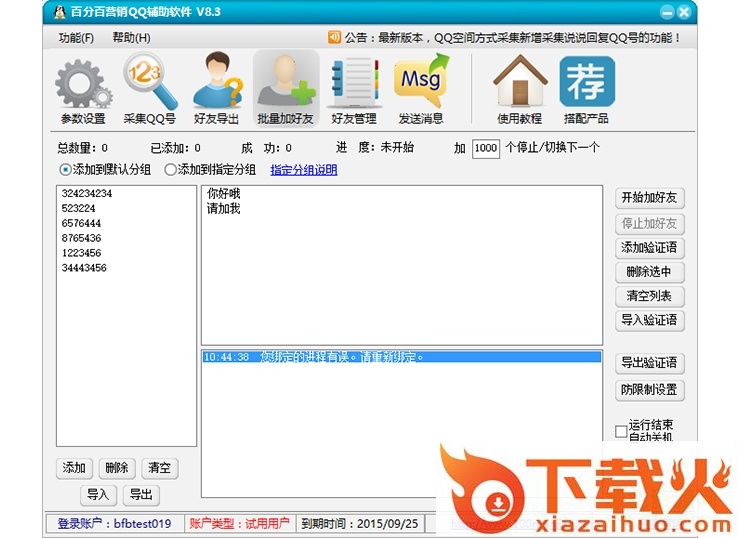Select QQ number 523224
Image resolution: width=740 pixels, height=538 pixels.
click(x=78, y=208)
